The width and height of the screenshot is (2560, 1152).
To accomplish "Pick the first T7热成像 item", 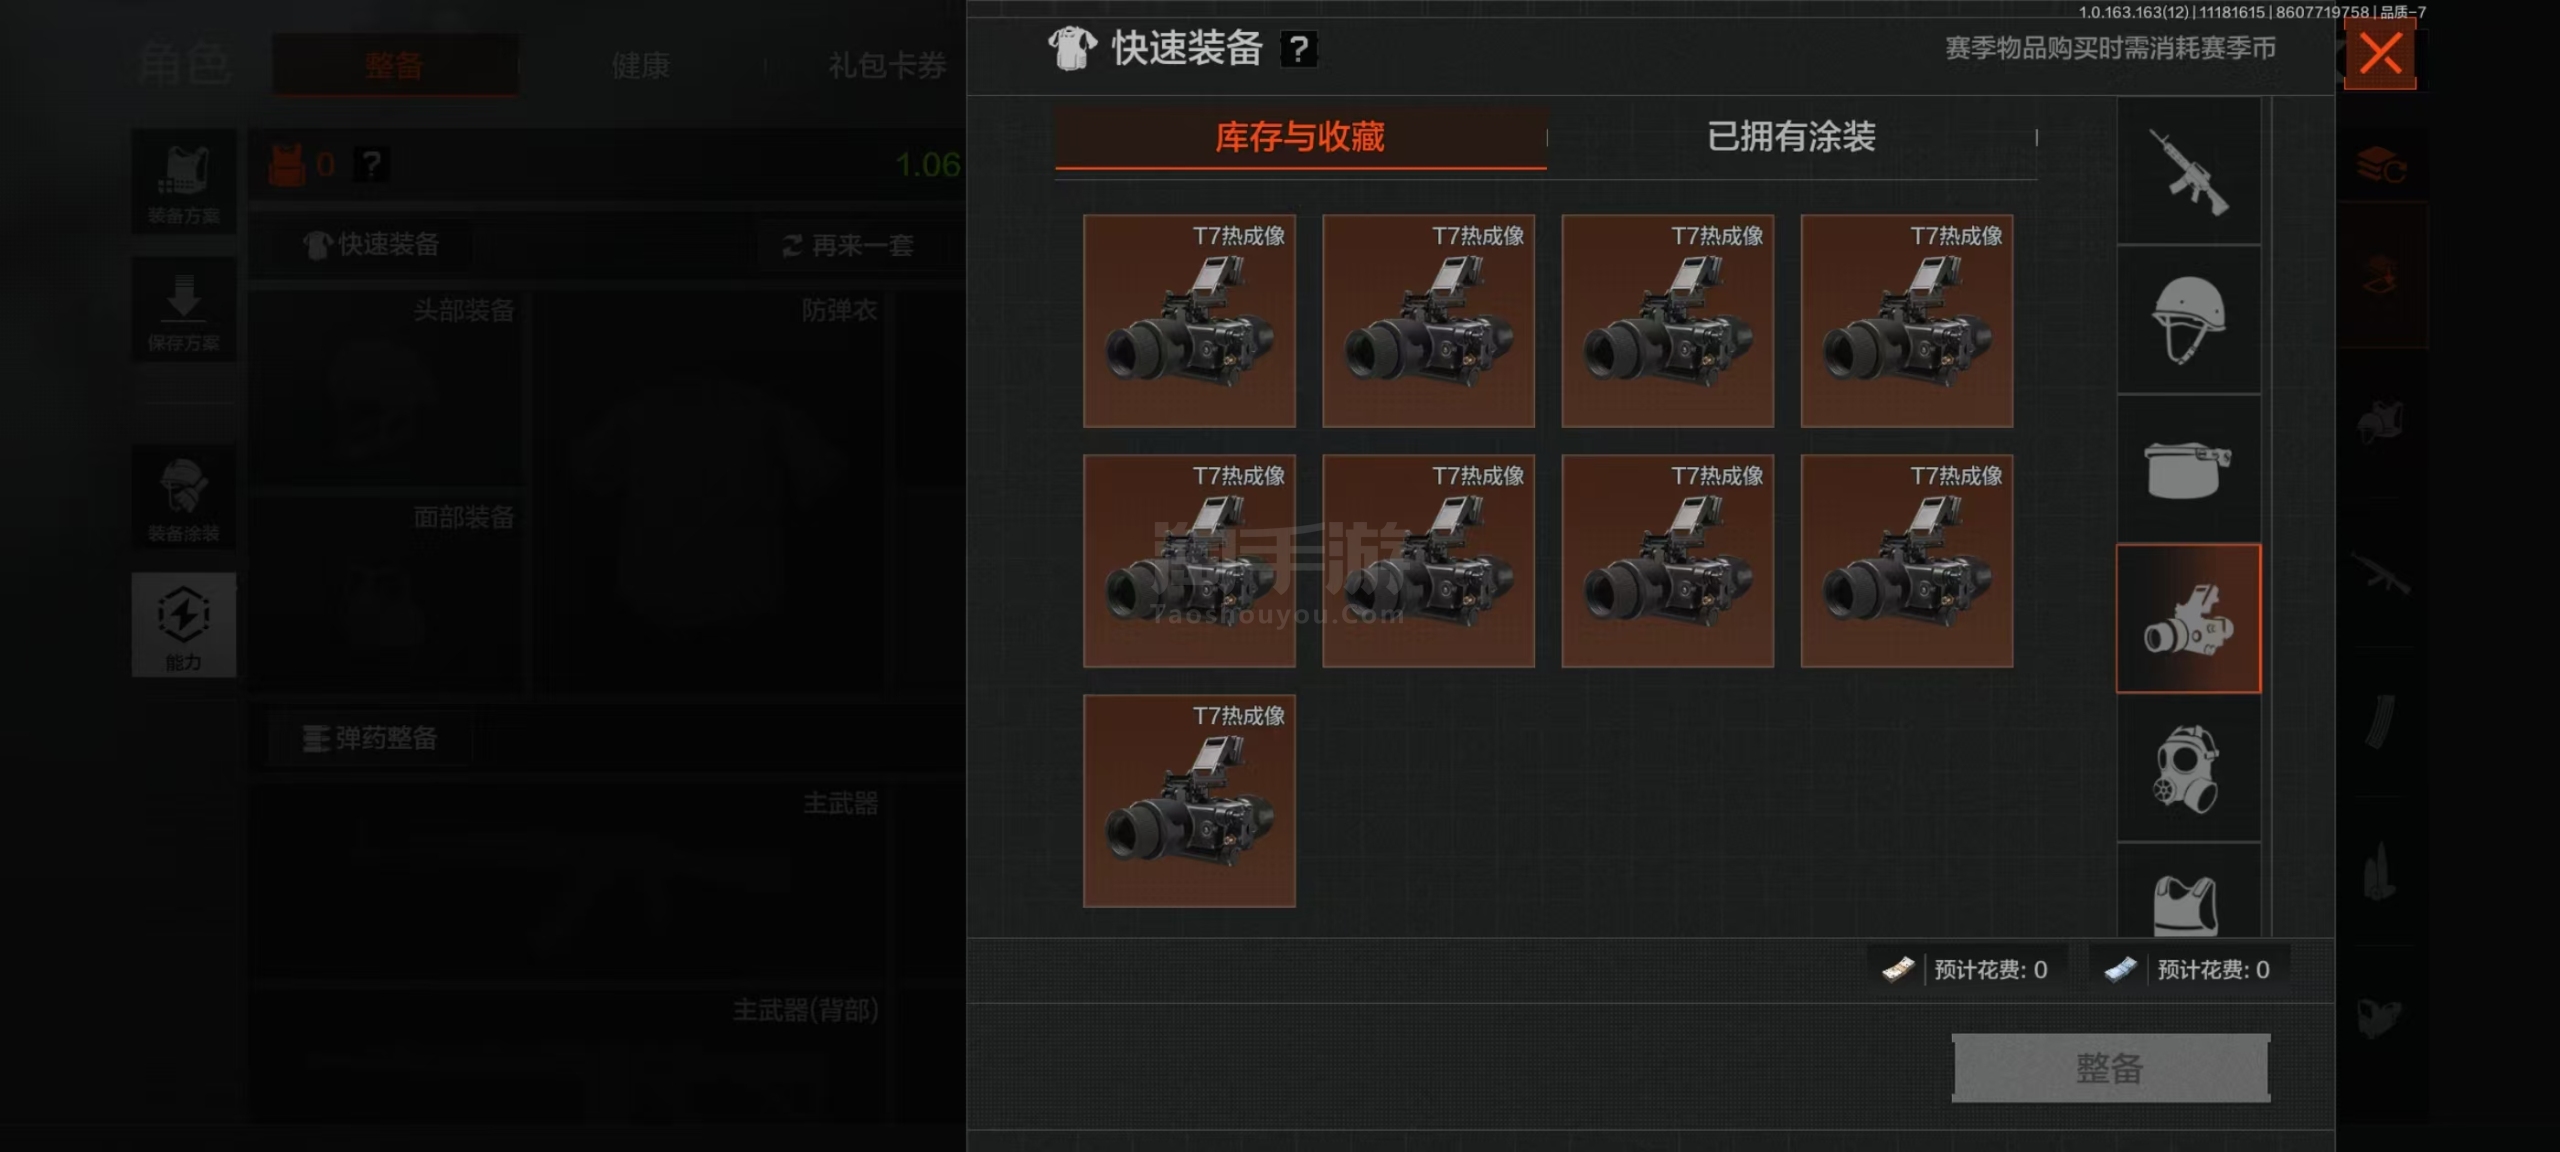I will (1189, 321).
